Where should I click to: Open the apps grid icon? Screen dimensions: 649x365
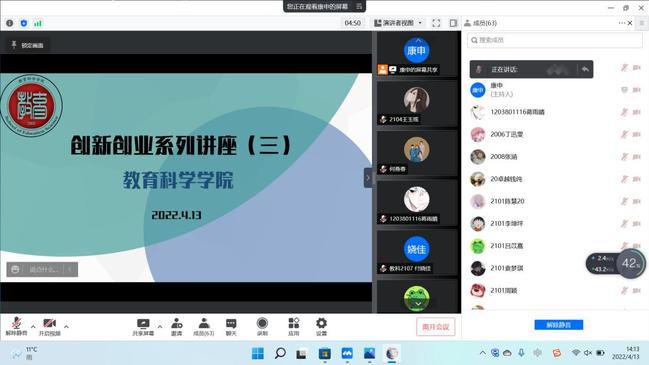point(293,326)
